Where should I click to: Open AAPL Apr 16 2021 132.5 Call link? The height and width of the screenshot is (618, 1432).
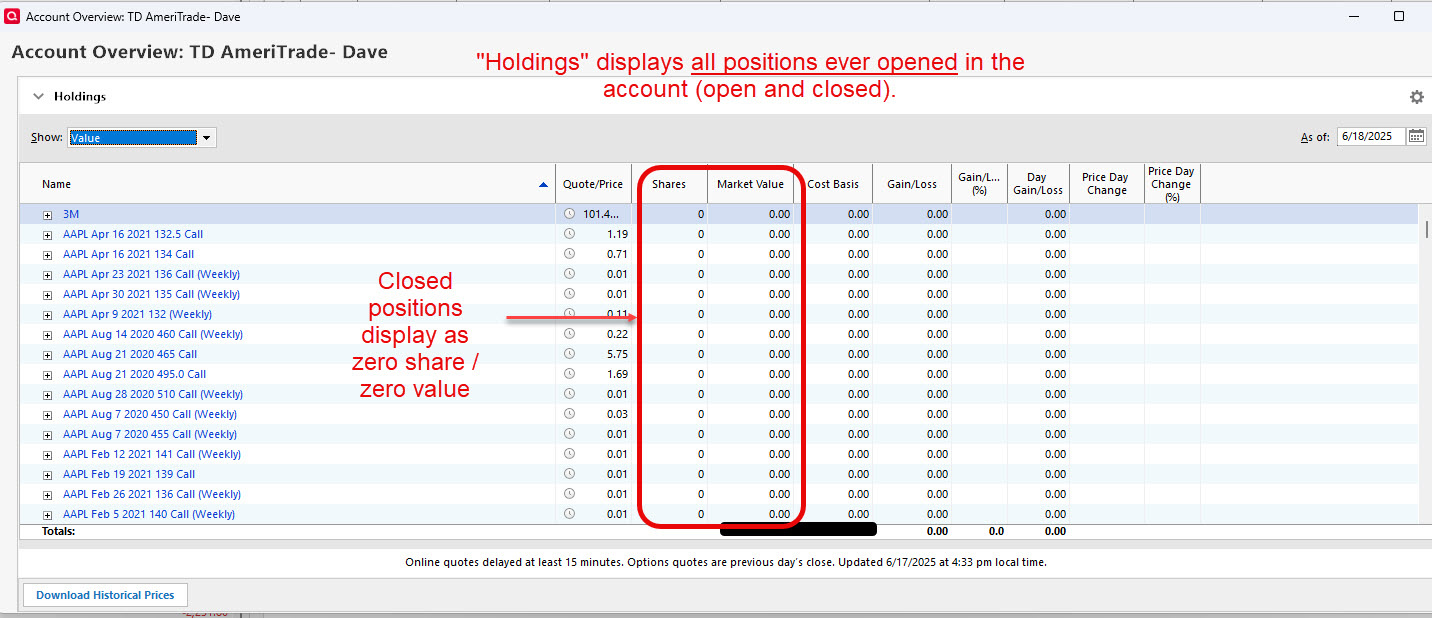[133, 234]
